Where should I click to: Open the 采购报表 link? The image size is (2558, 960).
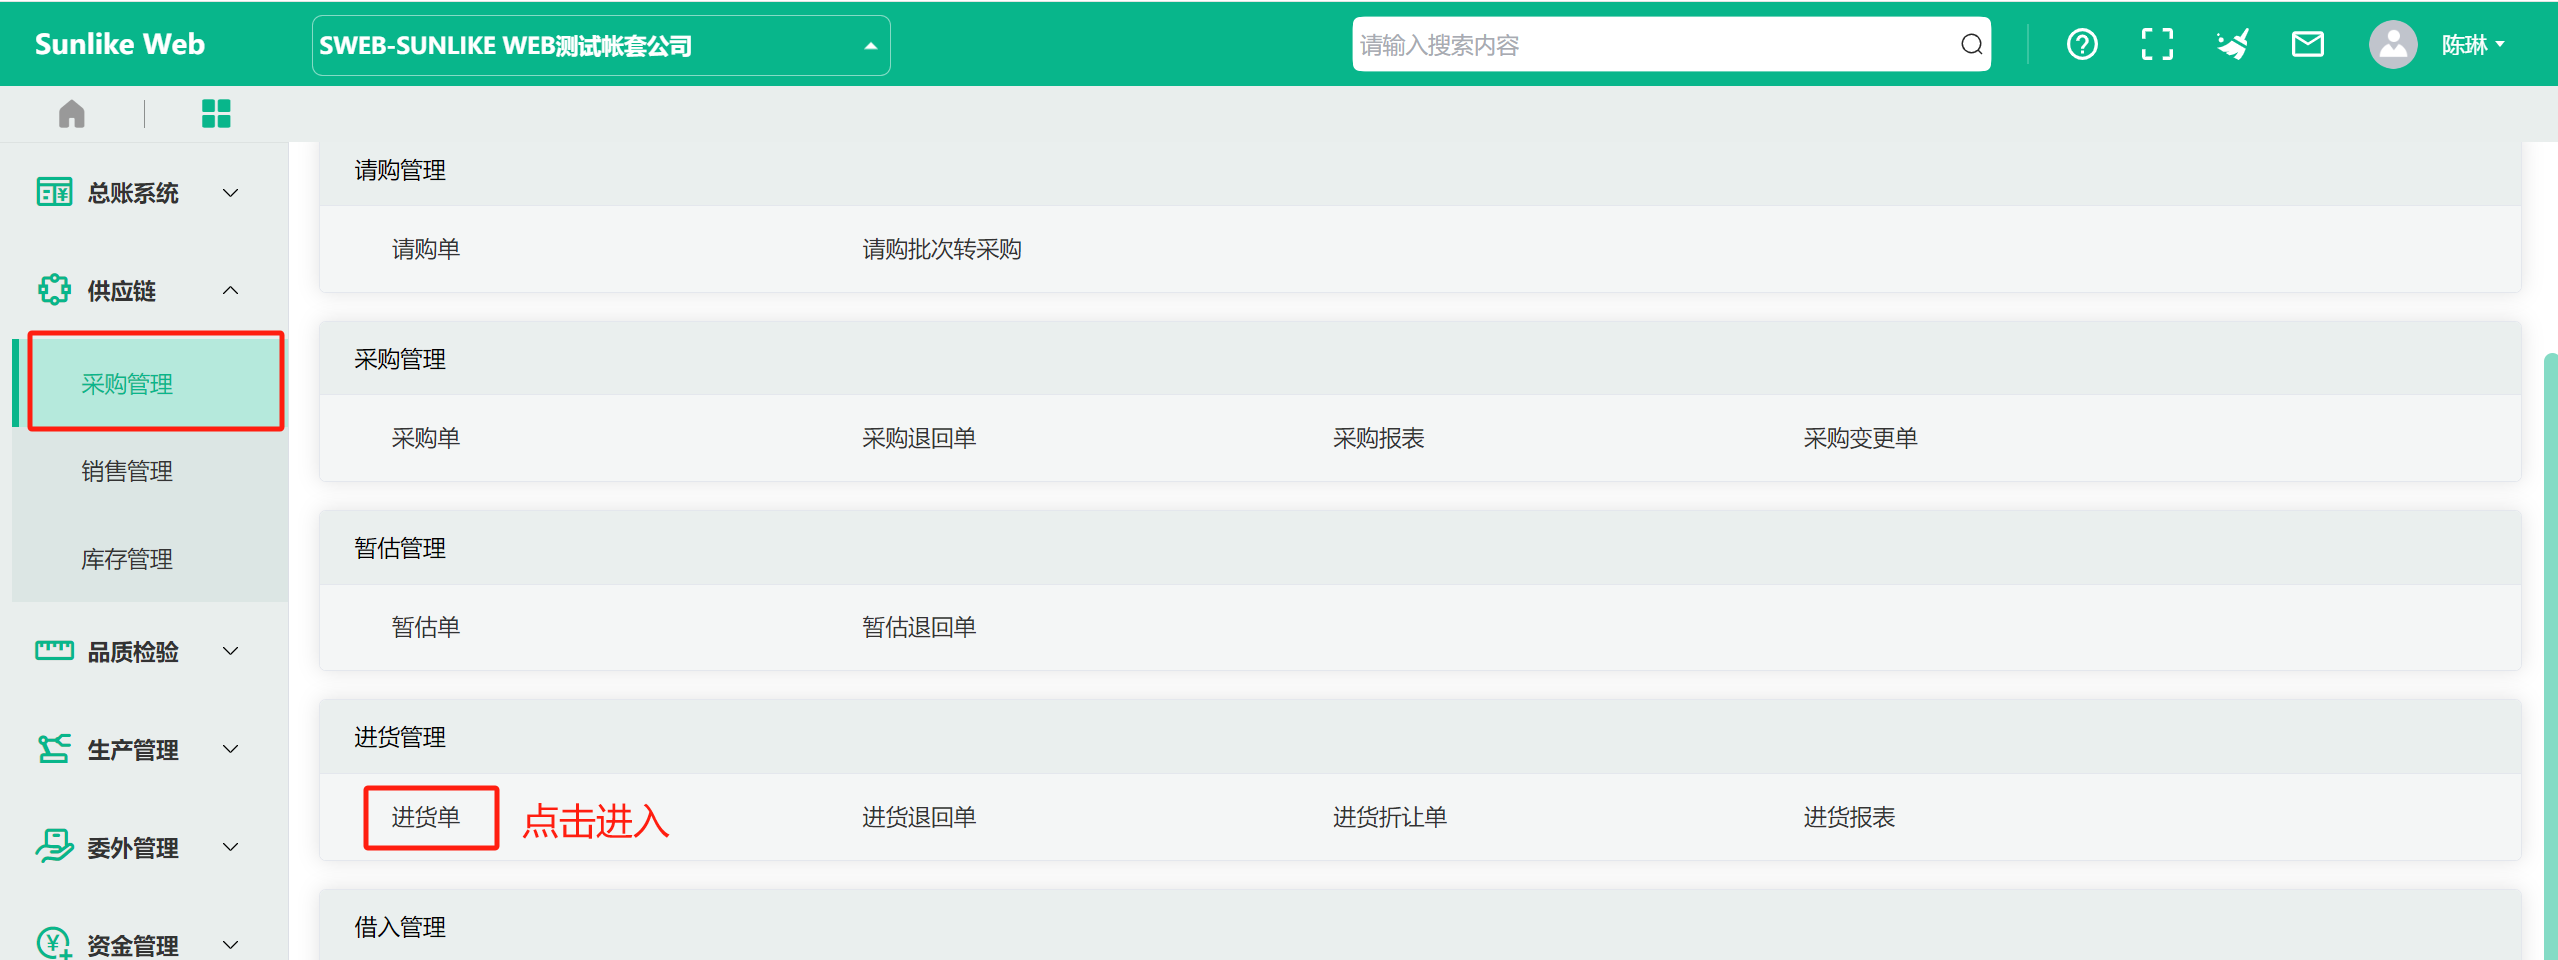[1378, 438]
